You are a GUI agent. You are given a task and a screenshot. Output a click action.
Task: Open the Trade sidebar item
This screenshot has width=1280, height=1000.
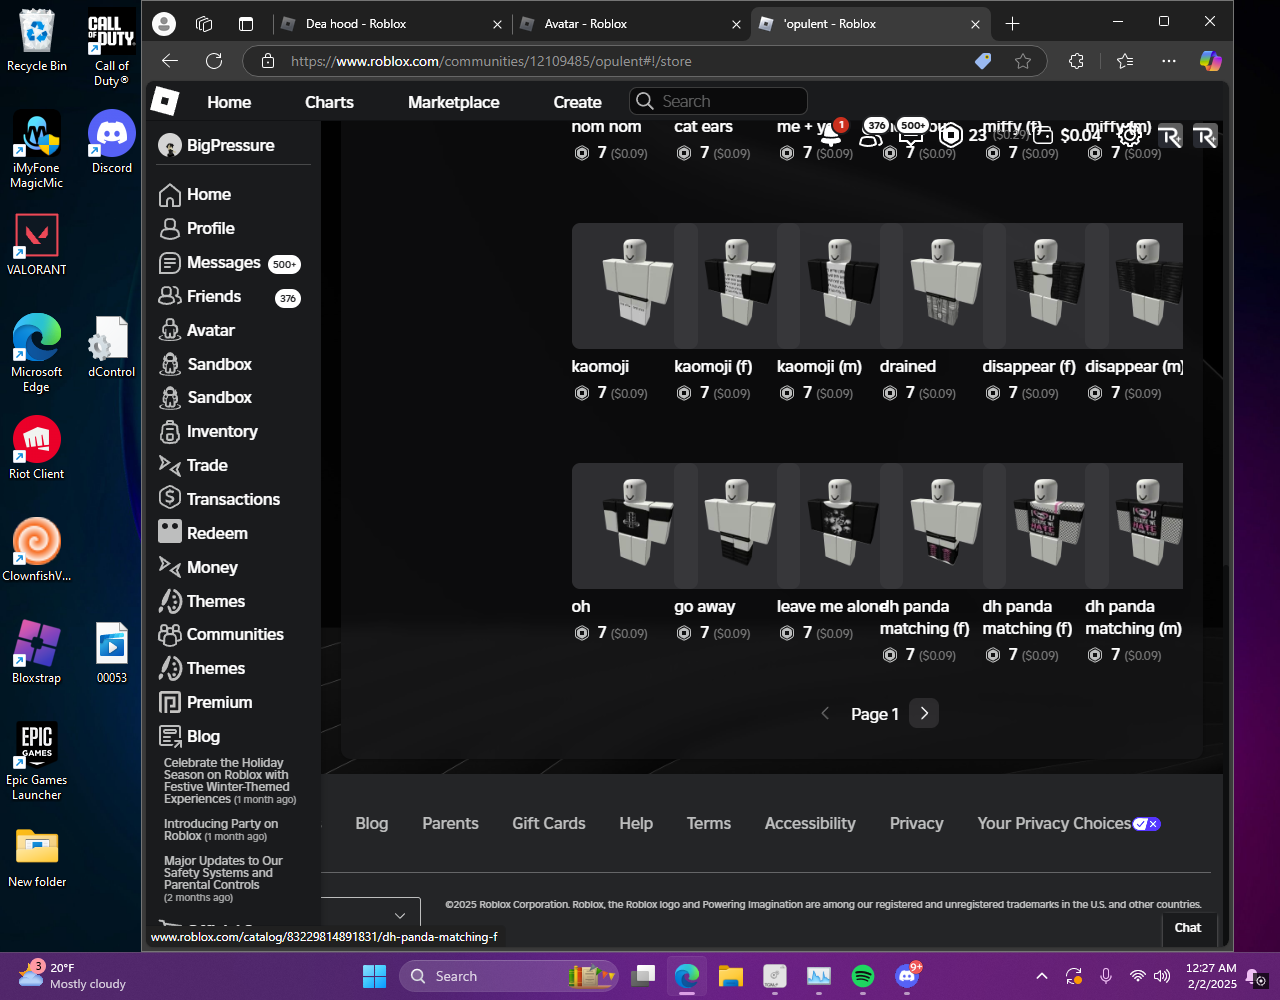[x=206, y=466]
